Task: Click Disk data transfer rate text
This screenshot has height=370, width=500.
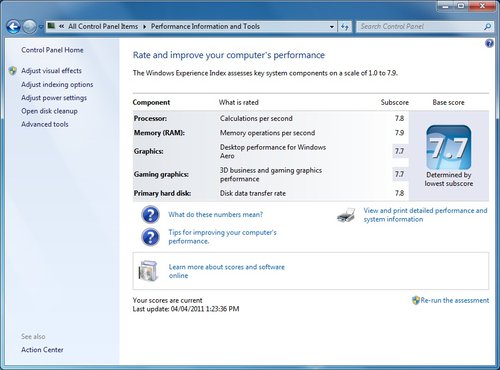Action: [x=253, y=193]
